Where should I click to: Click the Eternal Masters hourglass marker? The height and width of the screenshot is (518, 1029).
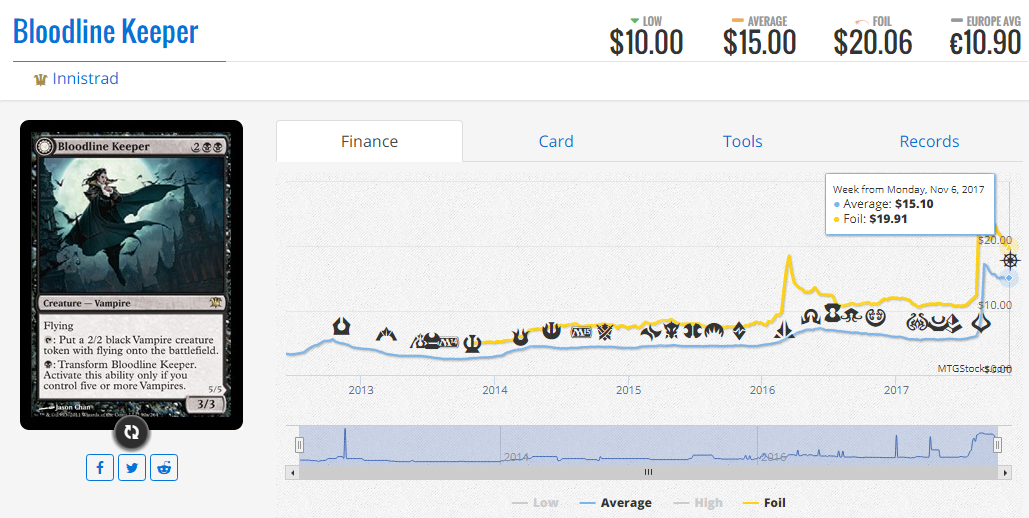833,313
